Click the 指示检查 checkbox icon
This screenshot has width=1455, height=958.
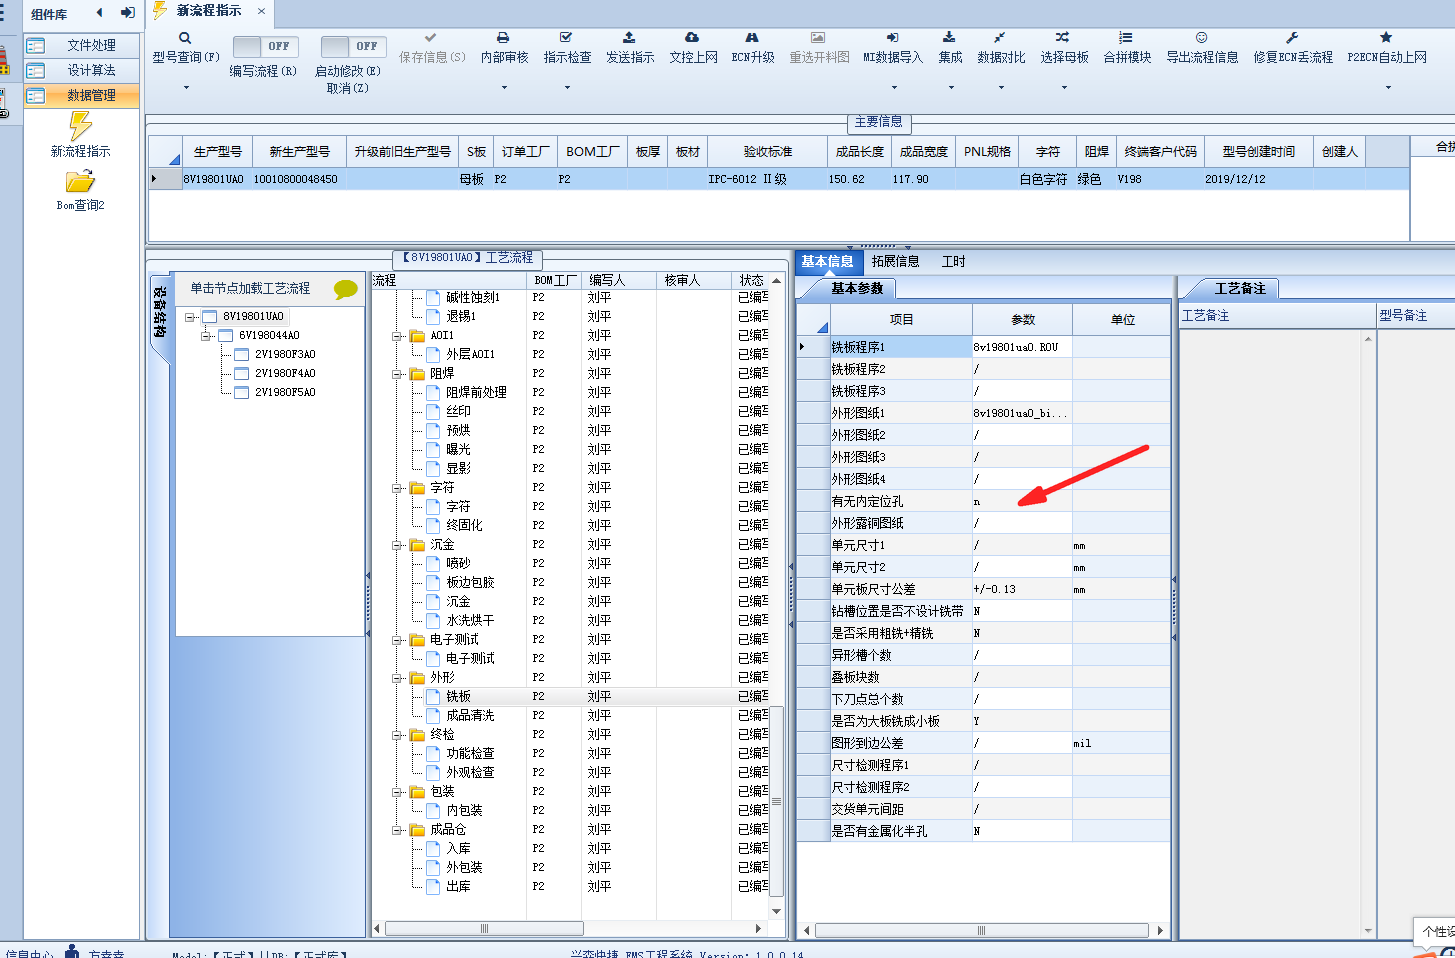[566, 37]
